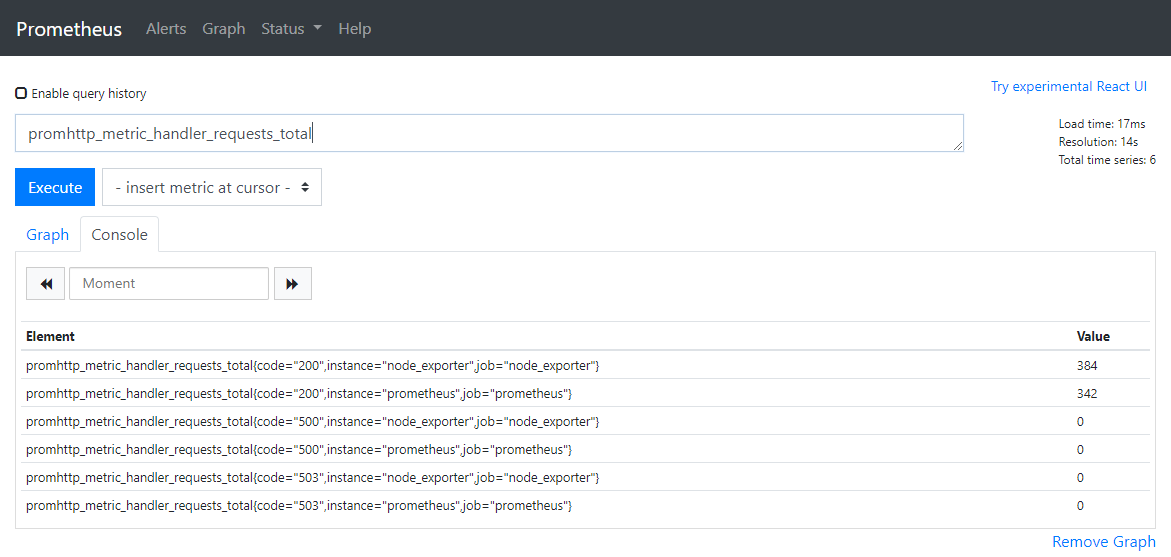1171x557 pixels.
Task: Open the Alerts page
Action: tap(166, 29)
